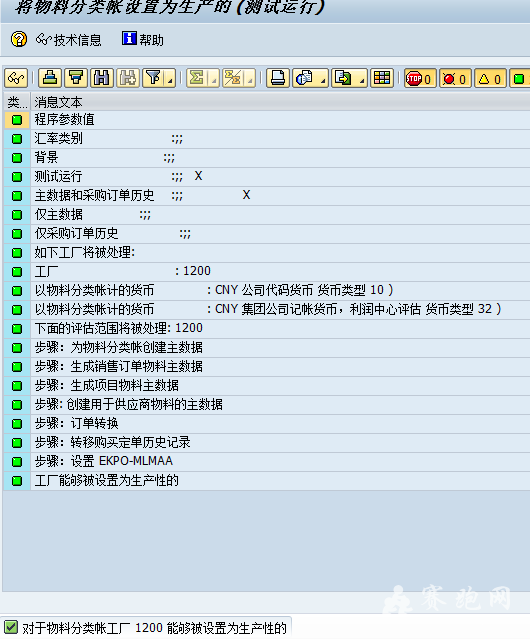This screenshot has height=639, width=530.
Task: Click the yellow question mark help icon
Action: (19, 40)
